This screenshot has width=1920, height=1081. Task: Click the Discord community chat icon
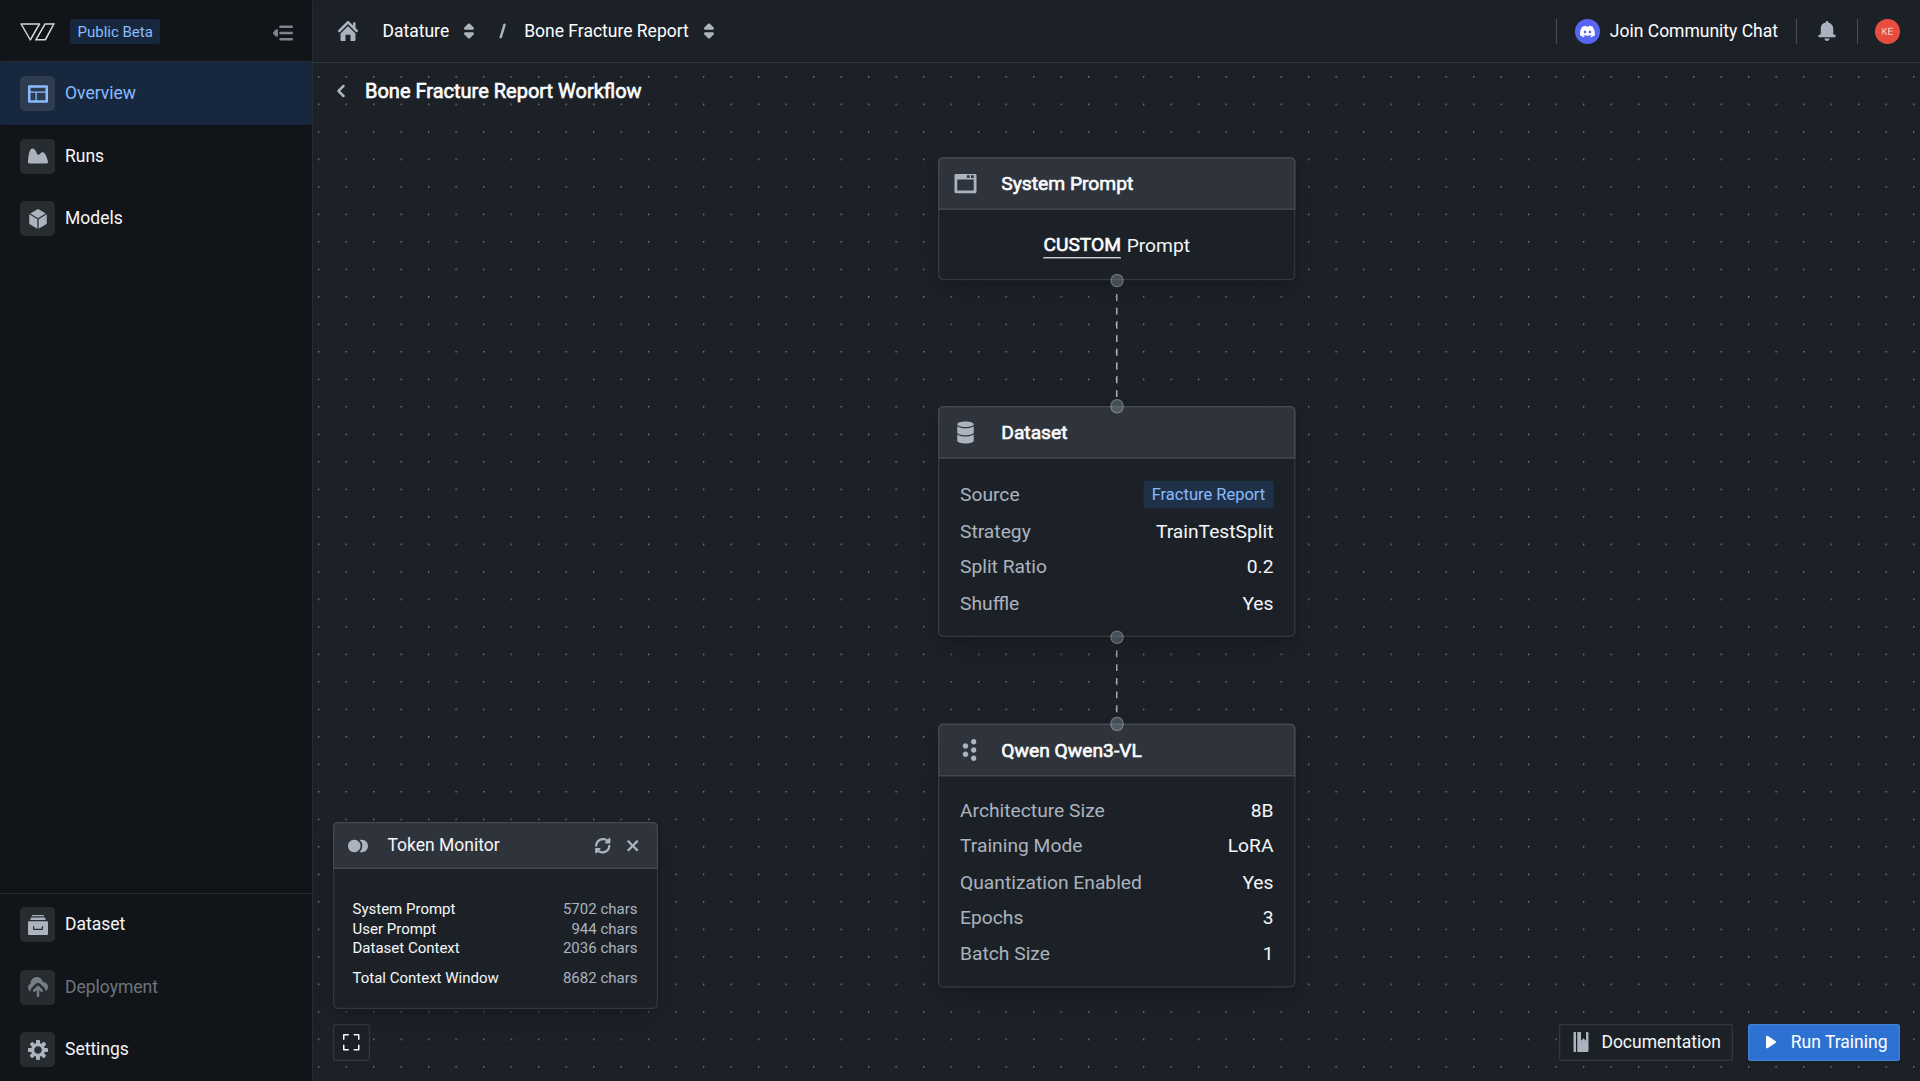pyautogui.click(x=1587, y=31)
